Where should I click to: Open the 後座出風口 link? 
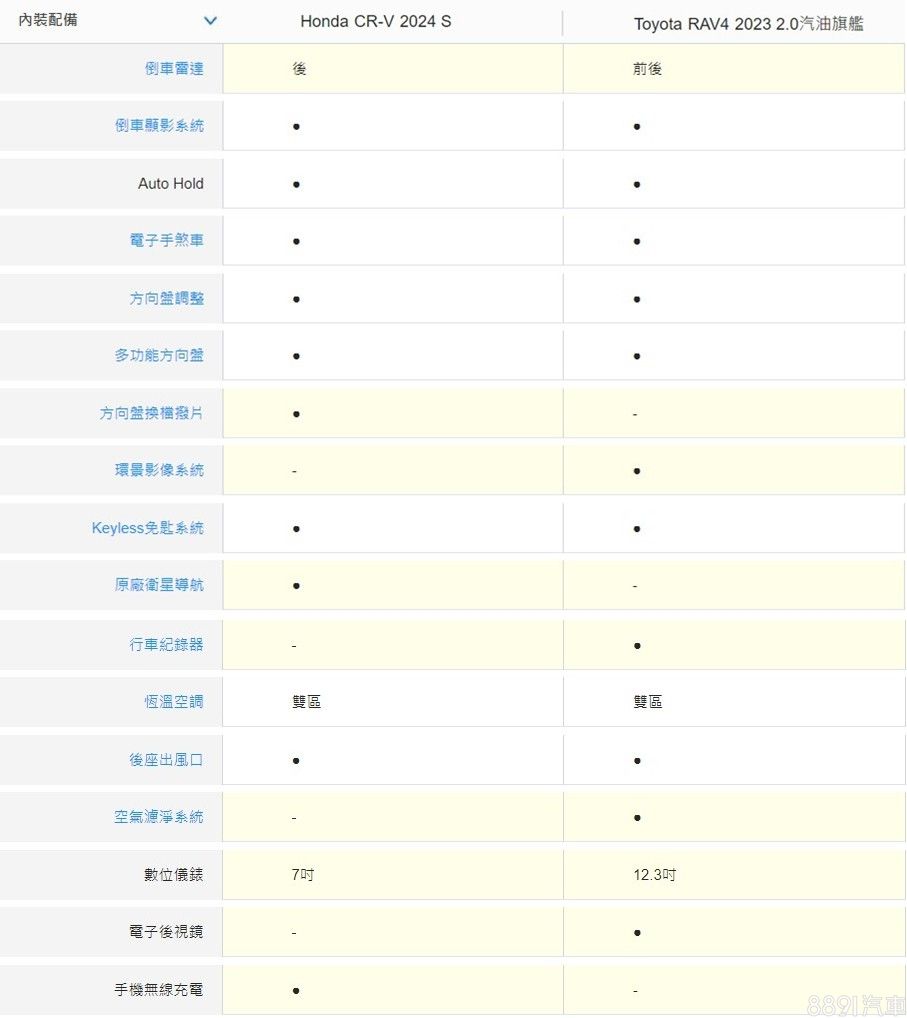[166, 760]
